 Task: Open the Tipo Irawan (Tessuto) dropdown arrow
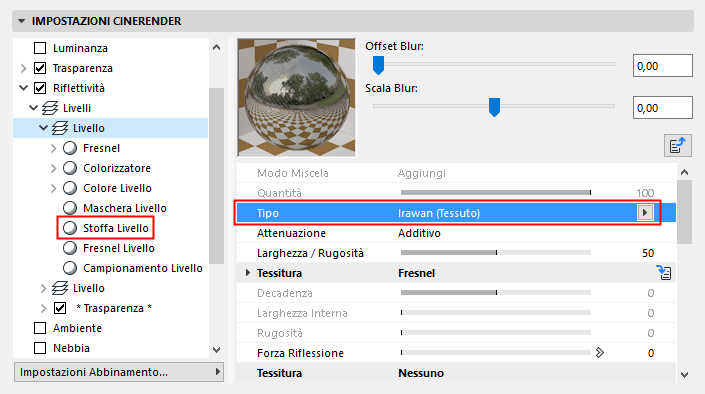pos(645,213)
